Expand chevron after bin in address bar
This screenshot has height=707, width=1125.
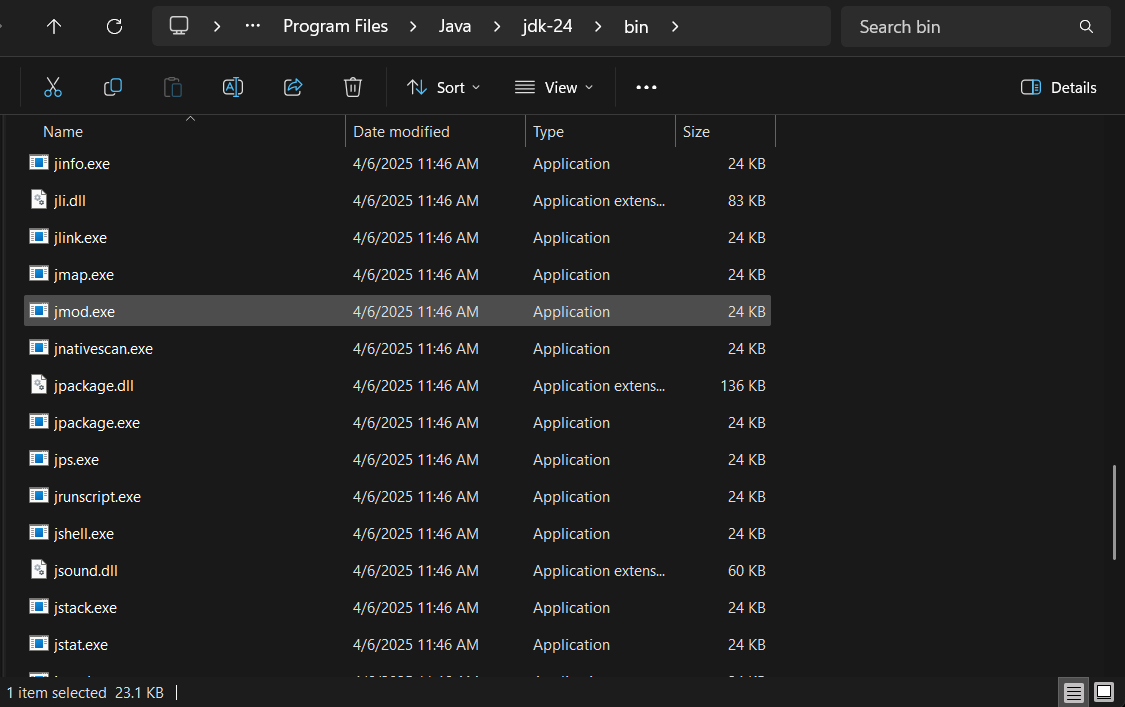coord(675,27)
